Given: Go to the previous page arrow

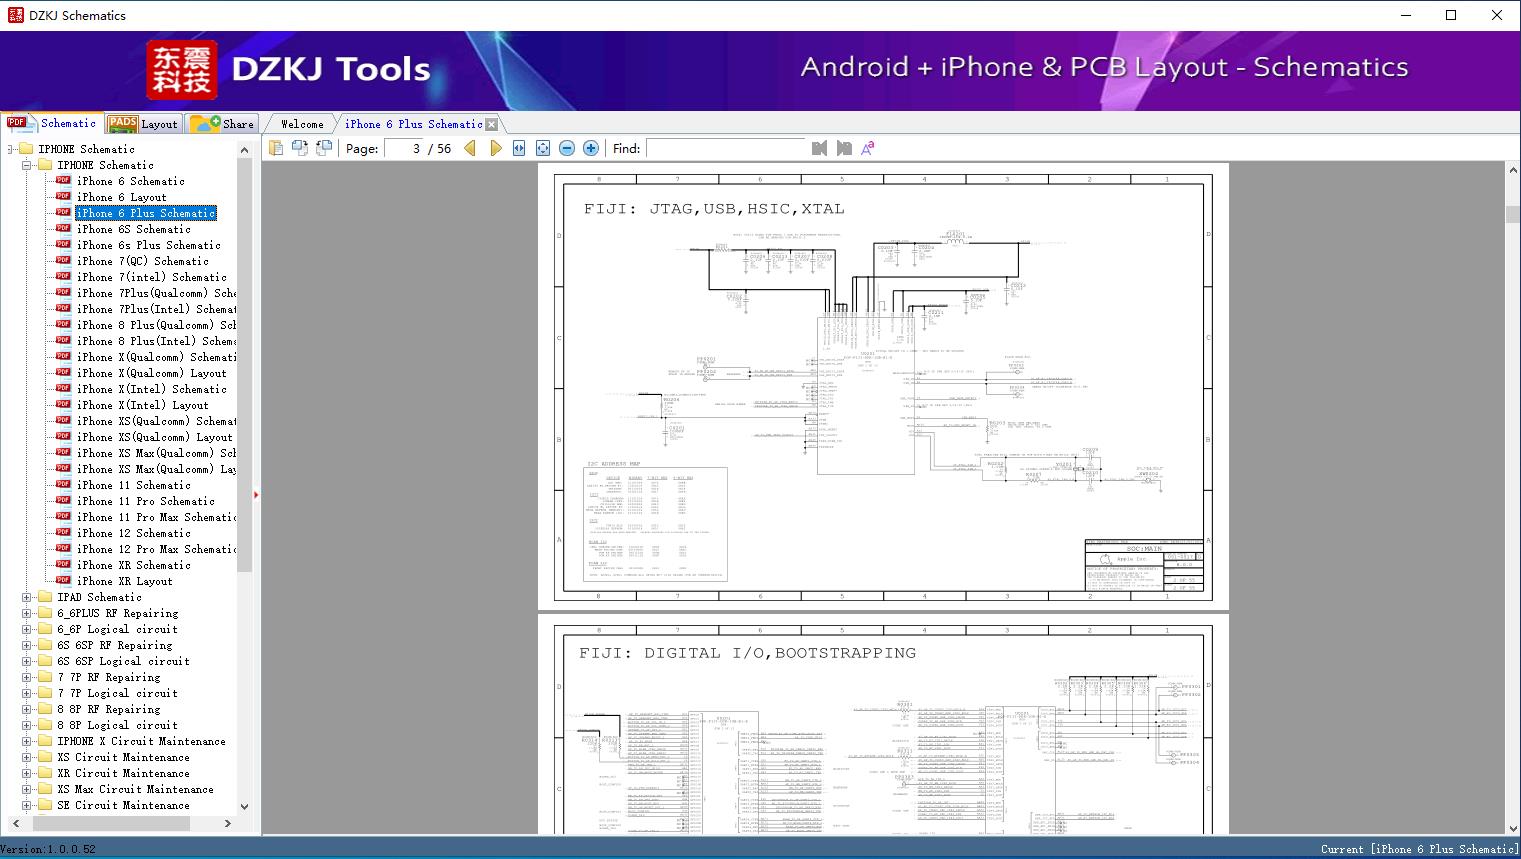Looking at the screenshot, I should 470,148.
